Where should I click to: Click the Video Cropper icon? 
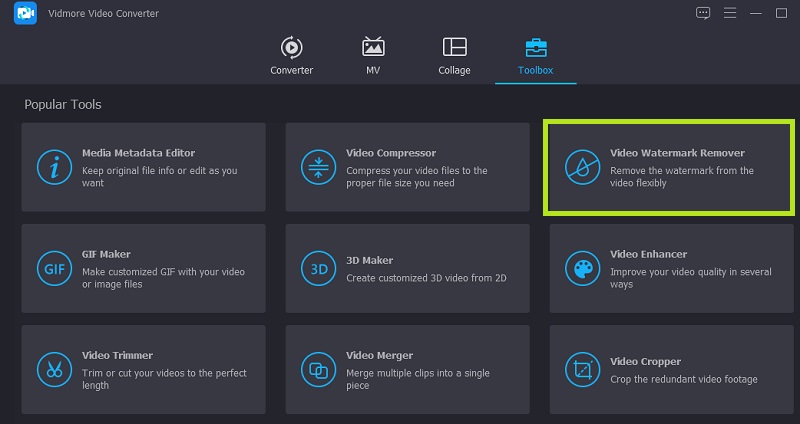(581, 369)
